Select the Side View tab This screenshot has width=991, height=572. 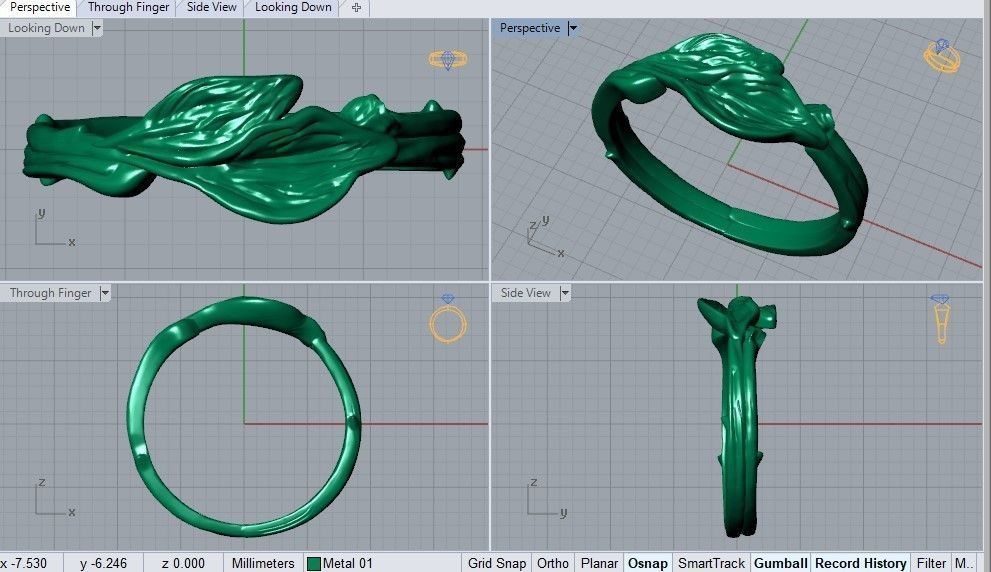[212, 8]
